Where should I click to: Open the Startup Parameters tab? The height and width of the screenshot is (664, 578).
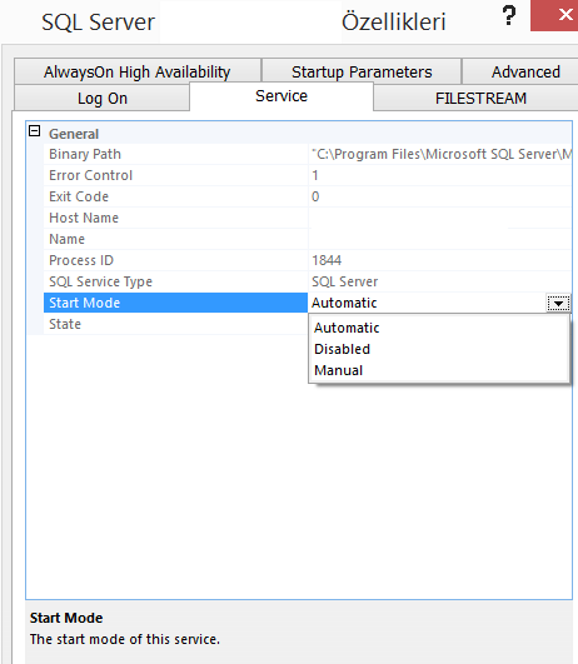pos(362,72)
